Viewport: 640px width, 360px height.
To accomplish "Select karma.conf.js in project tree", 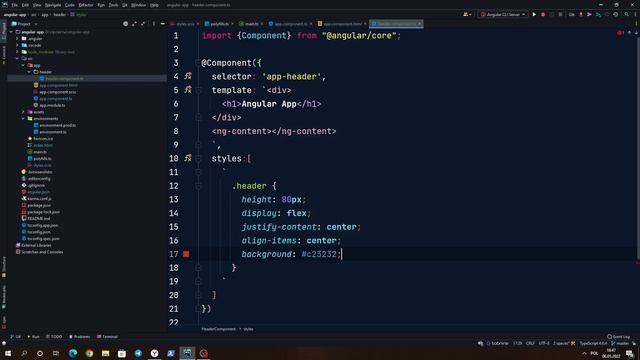I will (x=36, y=198).
